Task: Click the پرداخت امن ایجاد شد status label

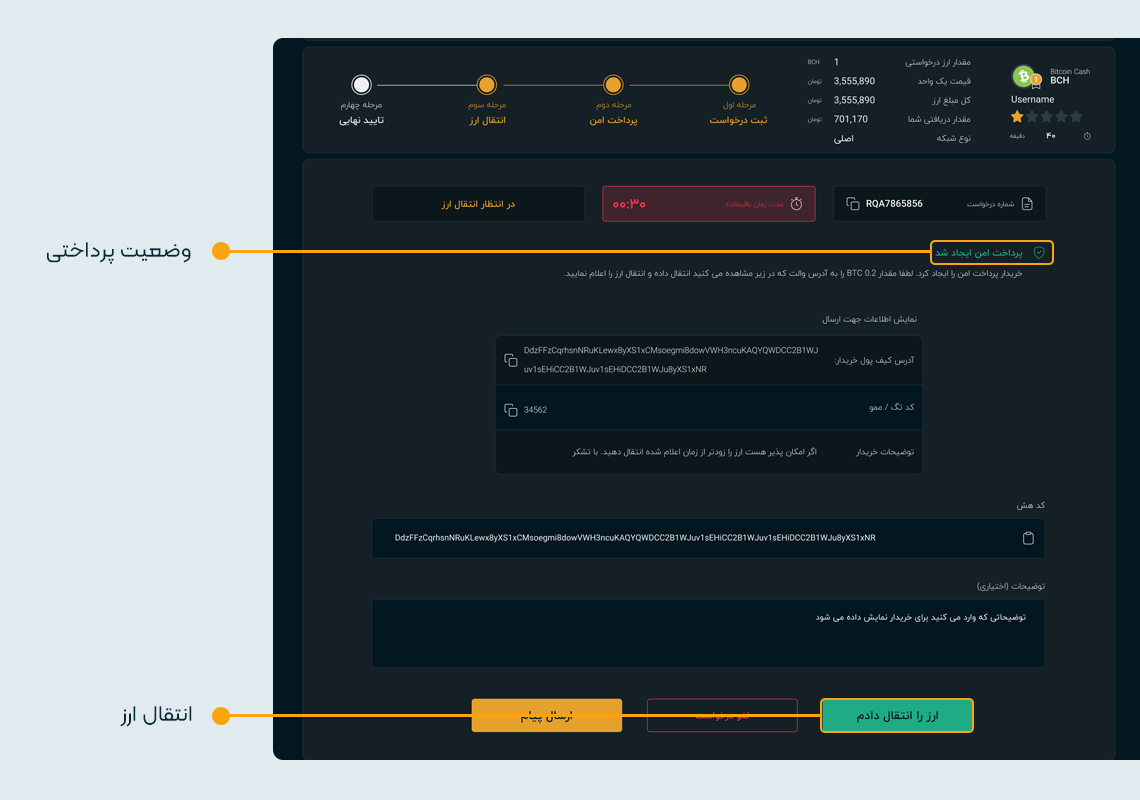Action: pos(979,252)
